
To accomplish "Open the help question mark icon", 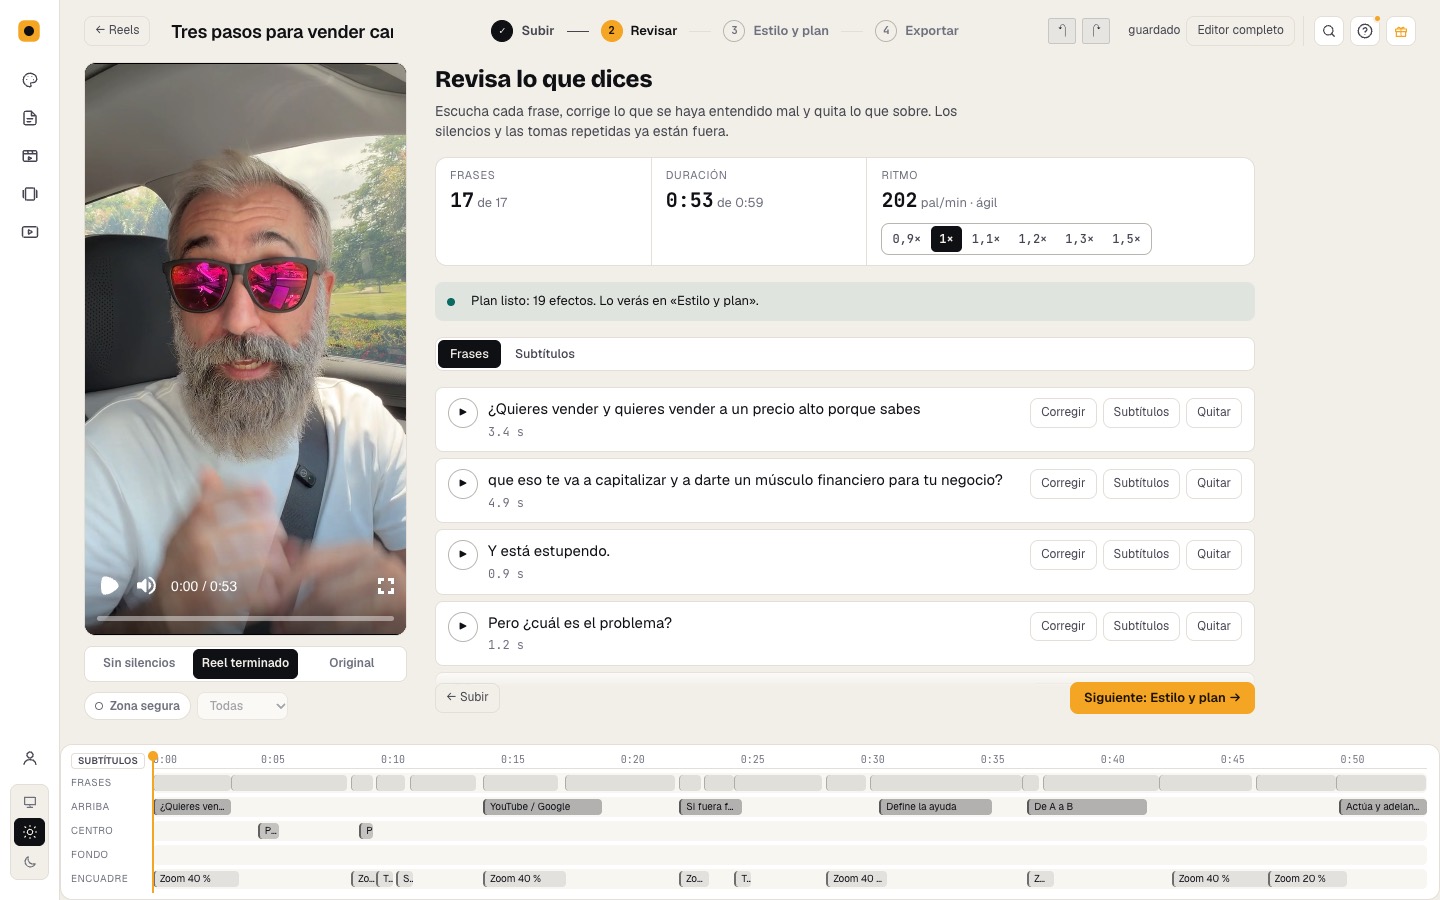I will coord(1365,31).
